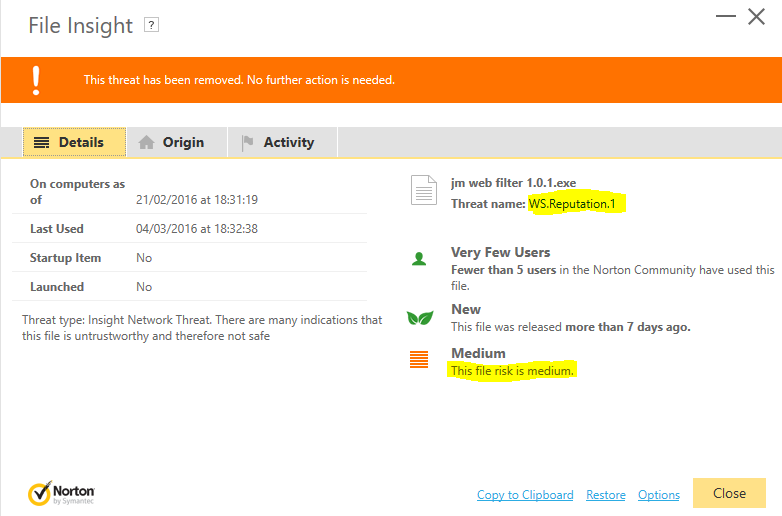Image resolution: width=782 pixels, height=516 pixels.
Task: Switch to the Activity tab
Action: click(283, 142)
